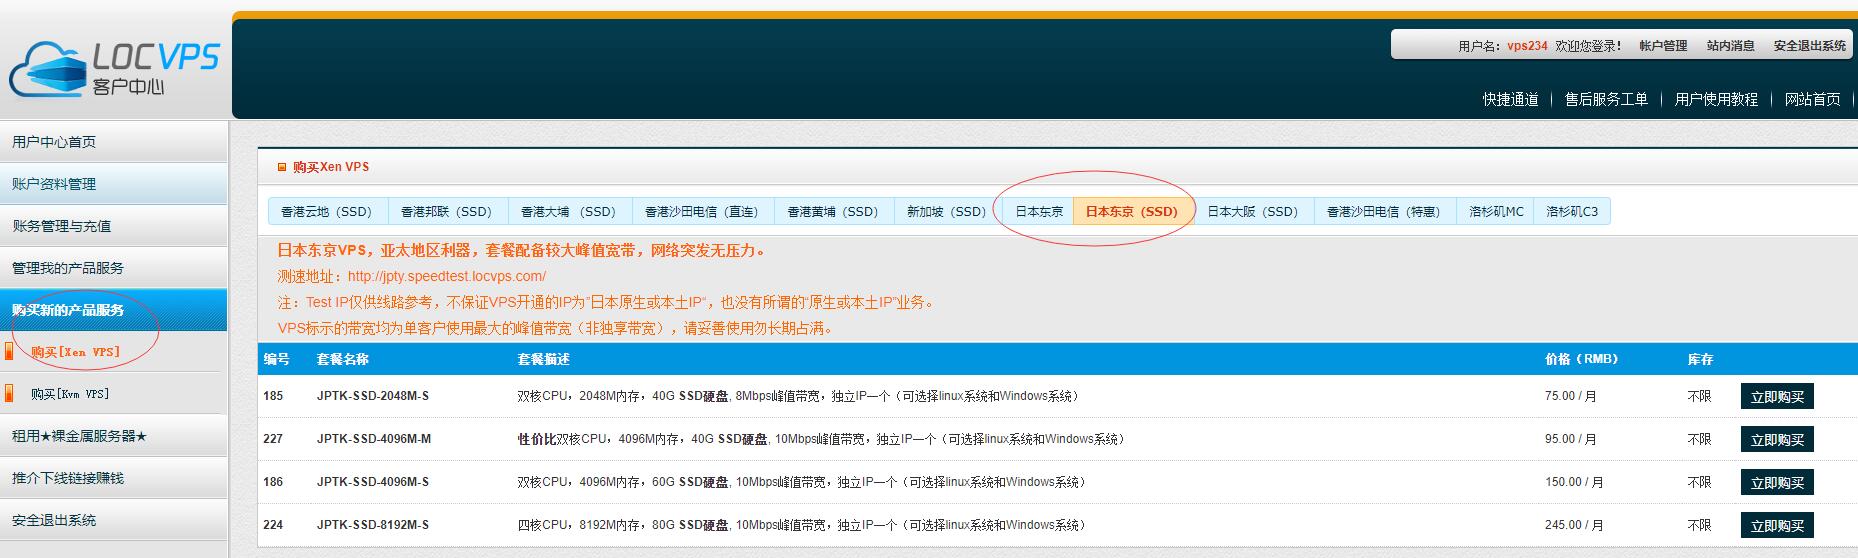Open 账务管理与充值 sidebar item
Screen dimensions: 1858x558
[x=113, y=226]
